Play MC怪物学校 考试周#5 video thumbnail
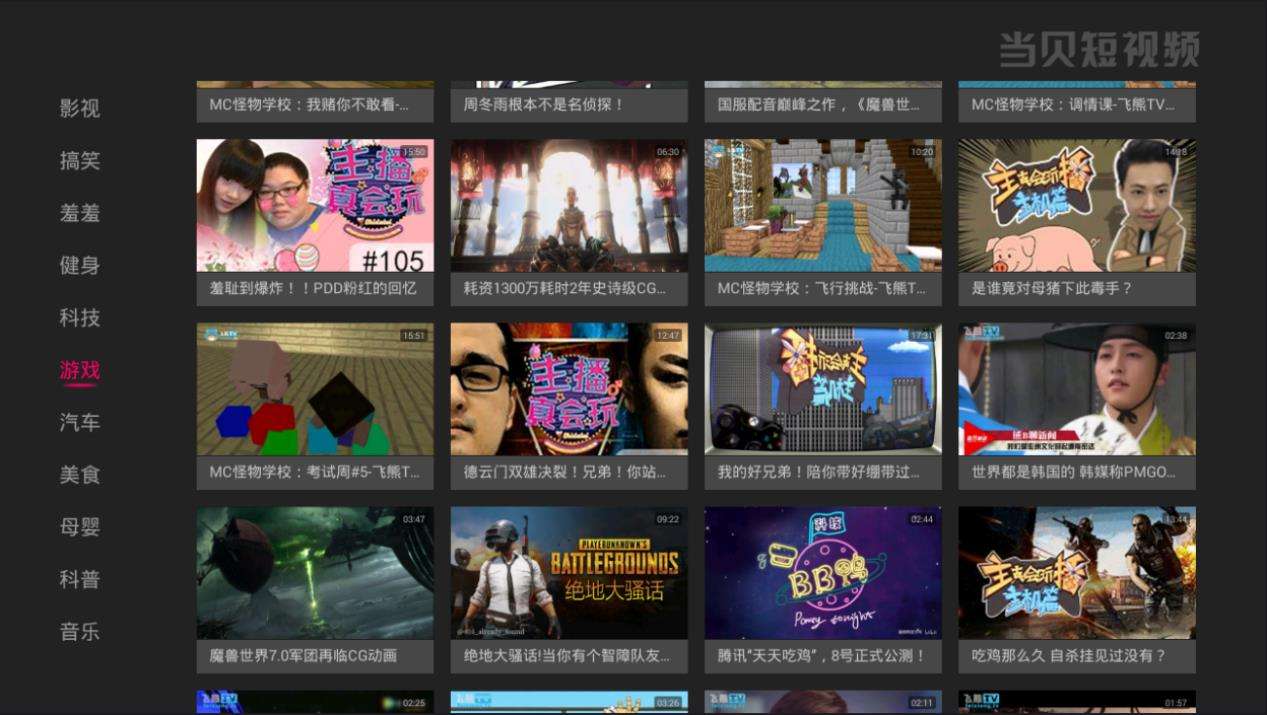Viewport: 1267px width, 715px height. click(x=315, y=389)
